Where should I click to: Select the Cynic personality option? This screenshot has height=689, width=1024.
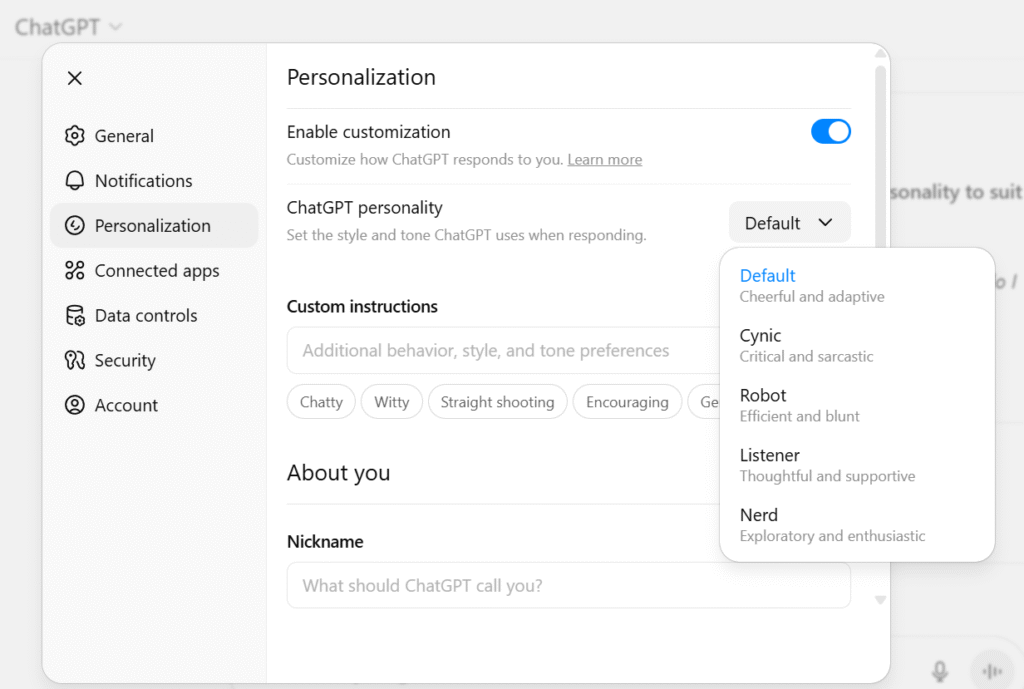coord(806,345)
